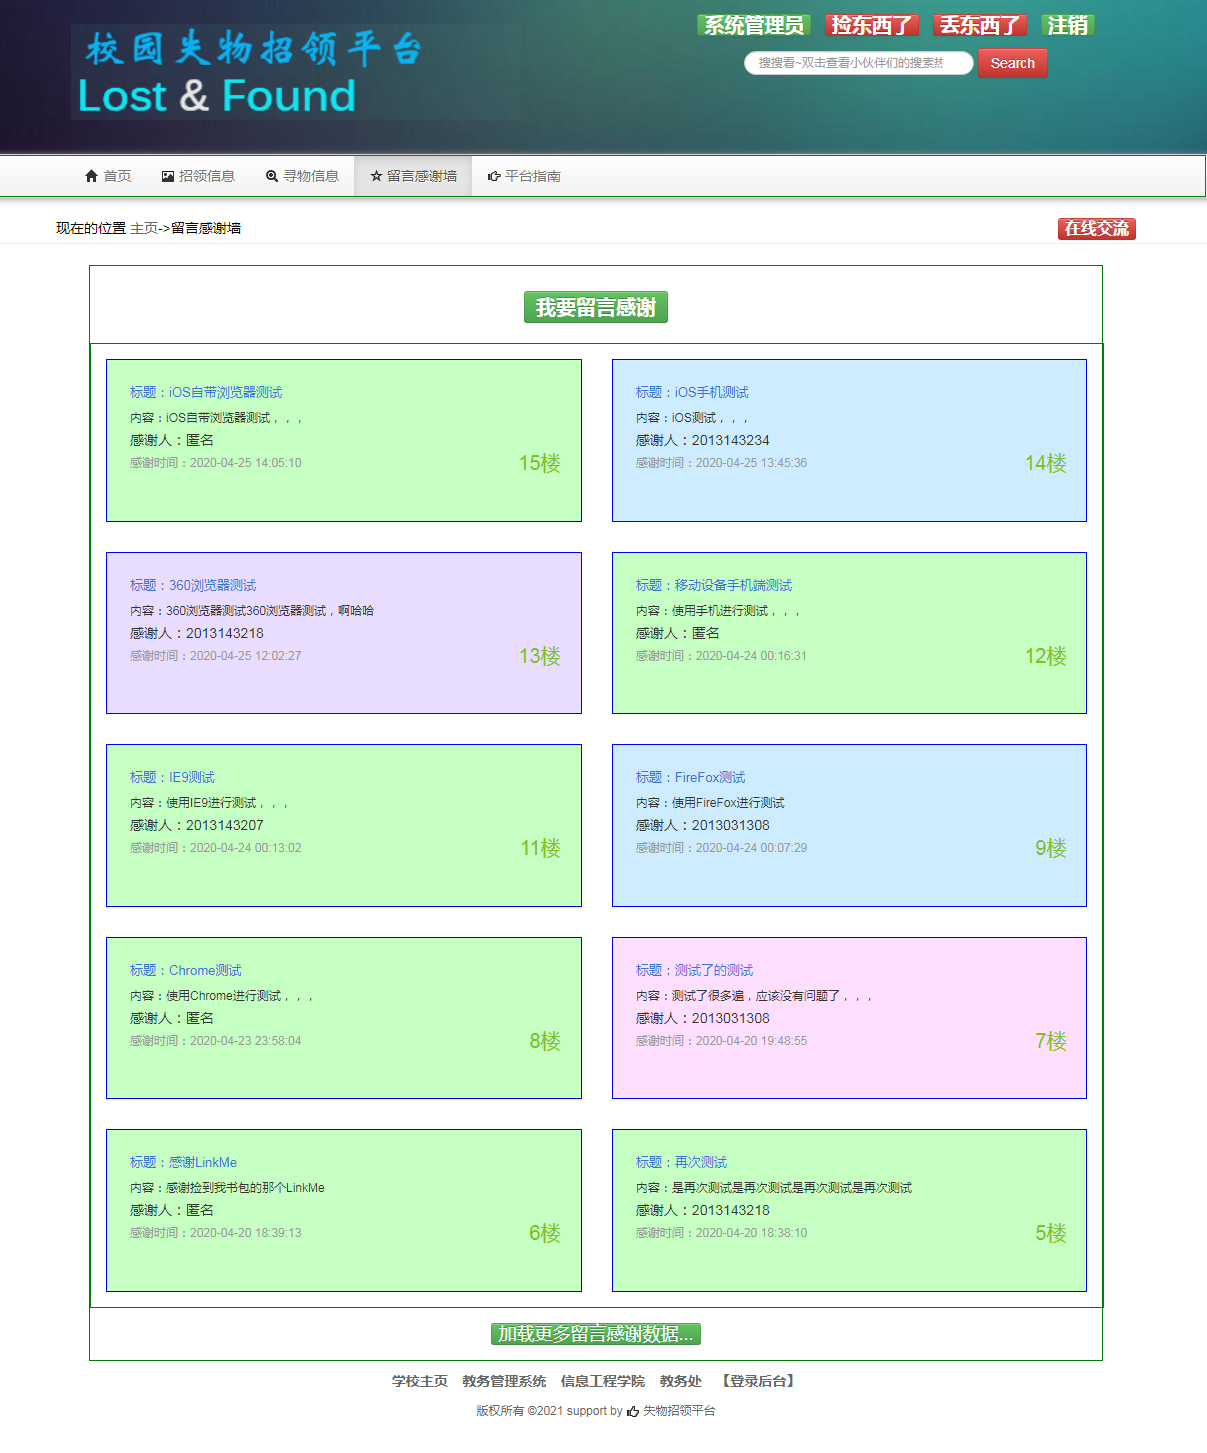The height and width of the screenshot is (1453, 1207).
Task: Click the pointing hand icon beside 平台指南
Action: coord(494,176)
